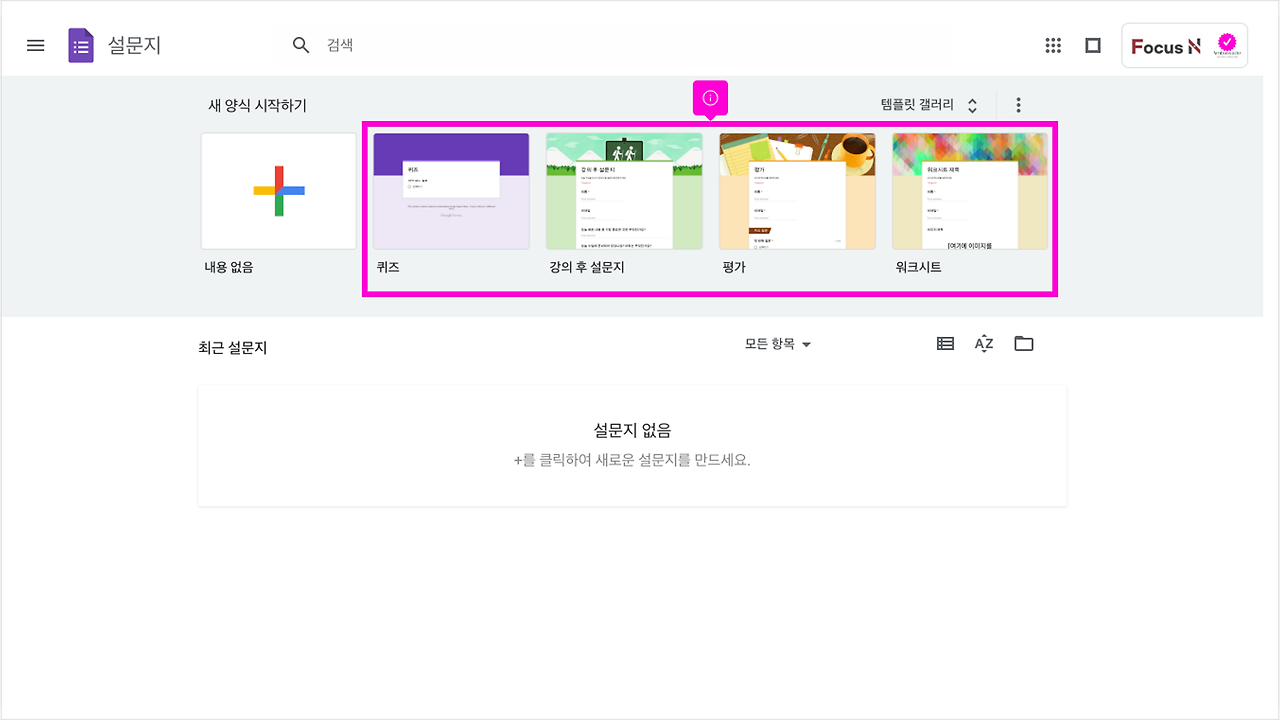This screenshot has width=1280, height=720.
Task: Click the Google Forms logo icon
Action: [x=80, y=45]
